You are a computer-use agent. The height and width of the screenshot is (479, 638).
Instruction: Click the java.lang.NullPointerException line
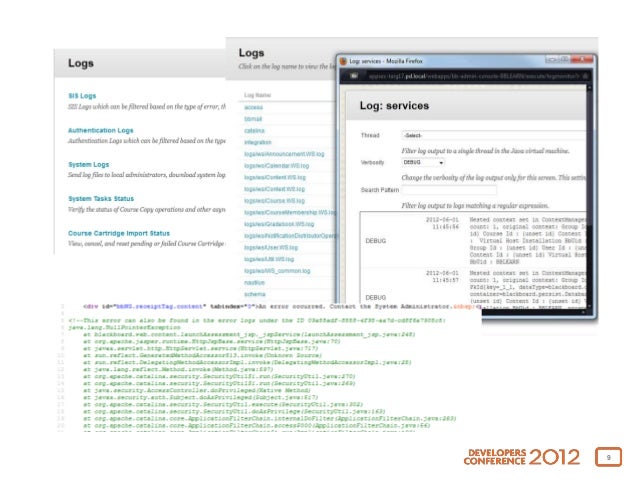tap(124, 328)
